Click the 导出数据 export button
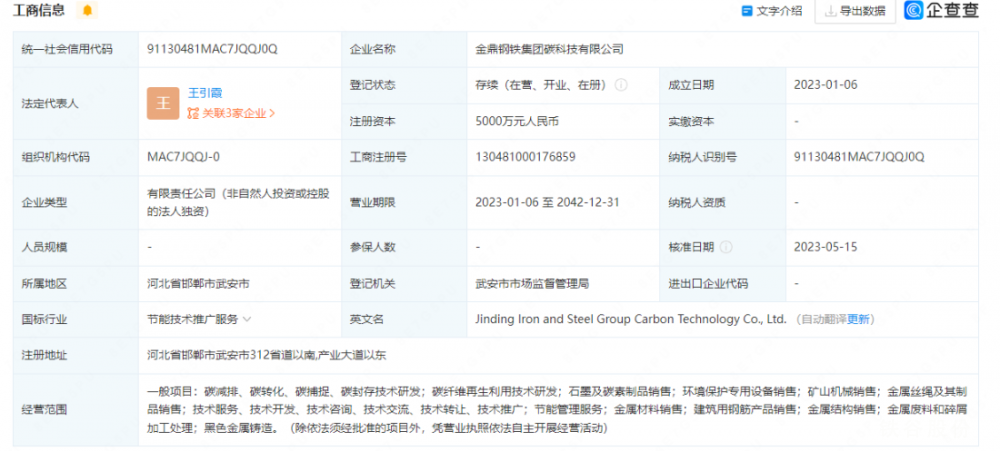 [855, 11]
